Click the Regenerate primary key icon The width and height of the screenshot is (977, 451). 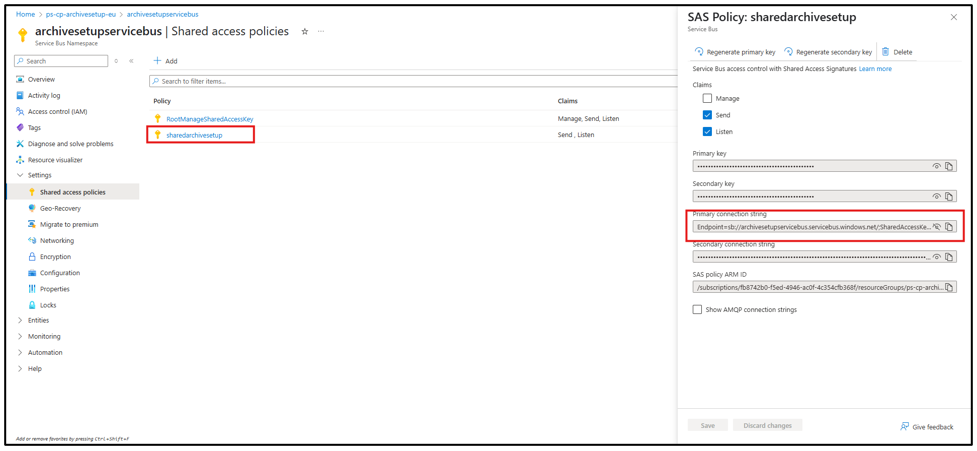click(698, 52)
